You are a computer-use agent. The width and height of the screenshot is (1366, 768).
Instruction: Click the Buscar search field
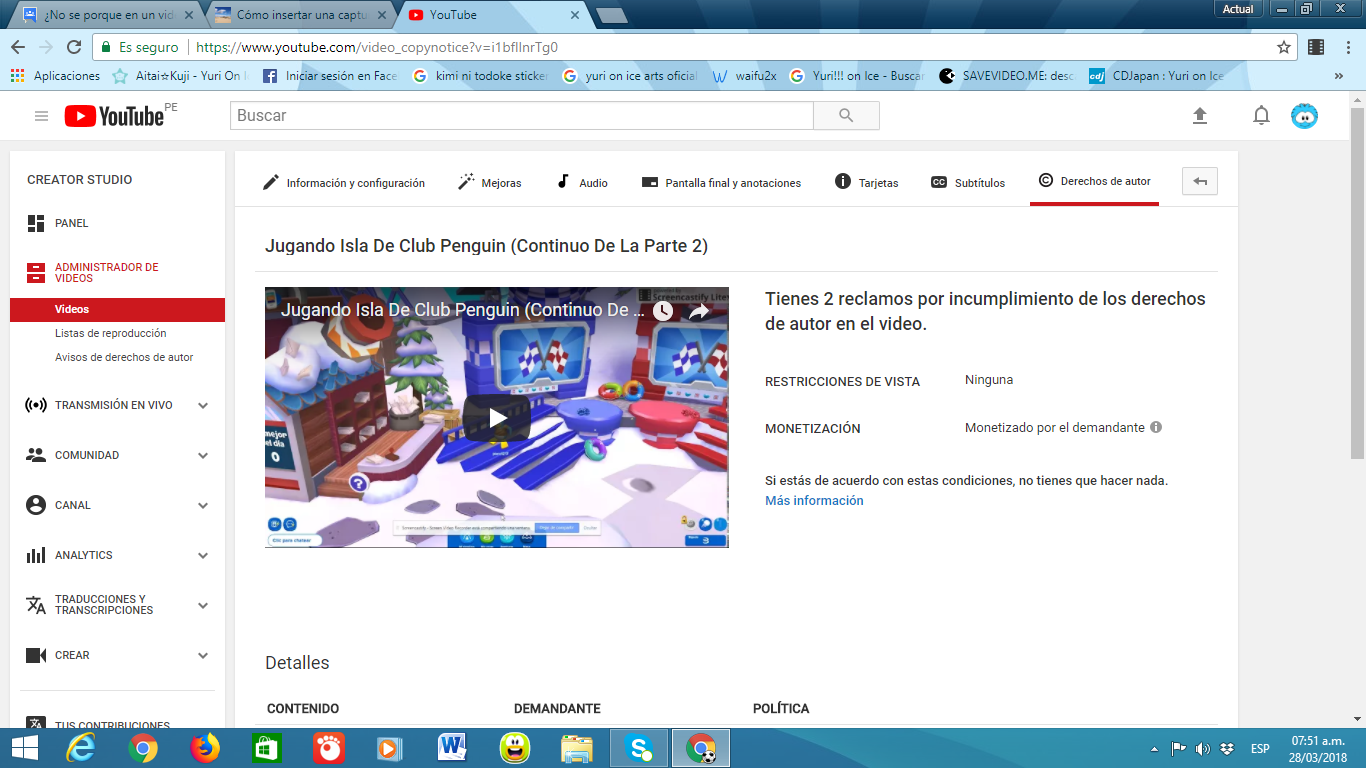[x=521, y=116]
